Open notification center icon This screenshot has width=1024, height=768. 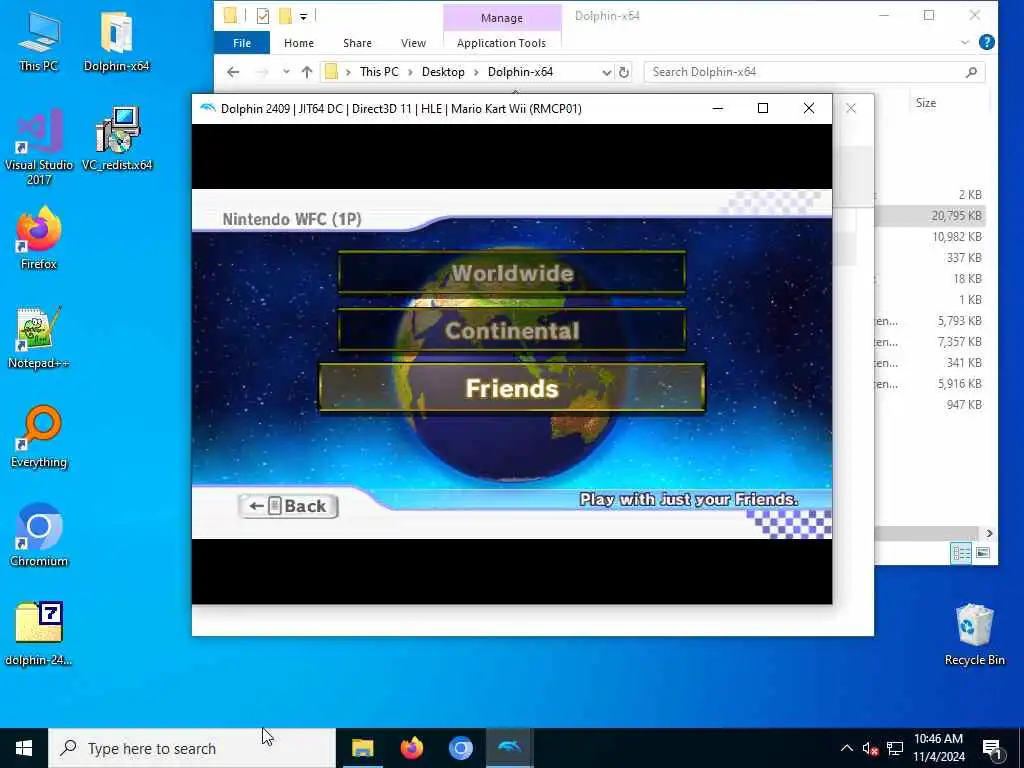point(993,749)
